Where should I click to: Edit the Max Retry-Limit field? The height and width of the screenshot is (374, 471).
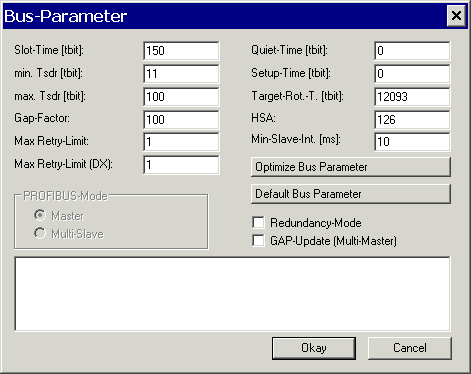pyautogui.click(x=181, y=142)
